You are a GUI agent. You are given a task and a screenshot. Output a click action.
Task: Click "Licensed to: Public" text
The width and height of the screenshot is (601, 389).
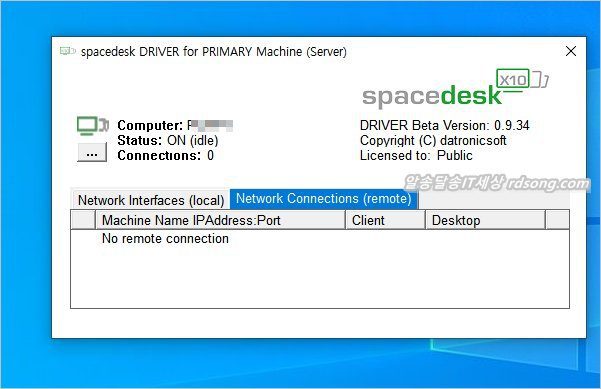click(x=416, y=156)
